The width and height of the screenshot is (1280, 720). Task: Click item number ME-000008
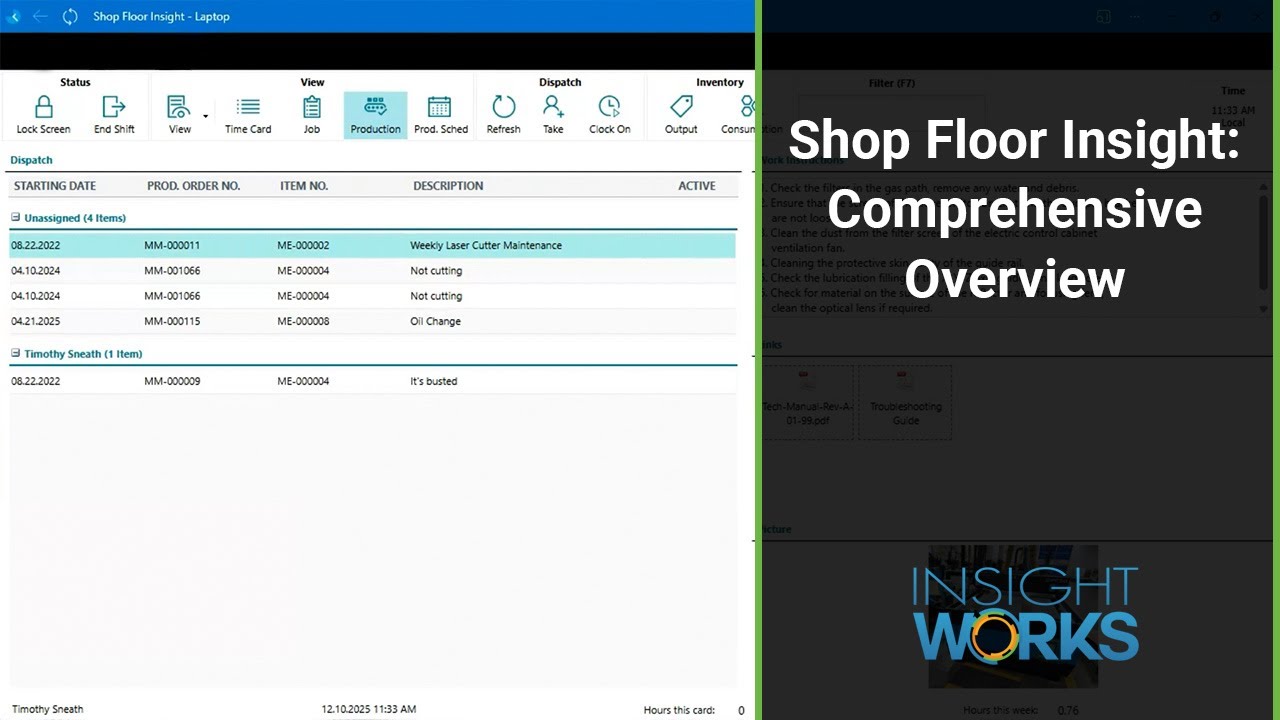(x=303, y=321)
